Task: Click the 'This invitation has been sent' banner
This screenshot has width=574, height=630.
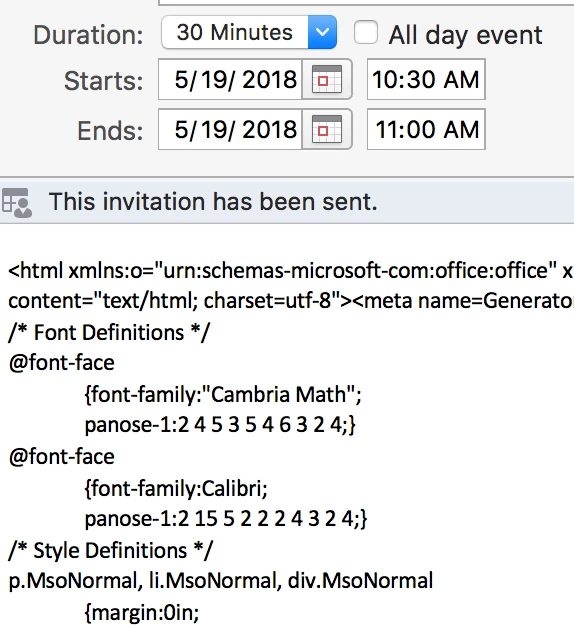Action: (287, 202)
